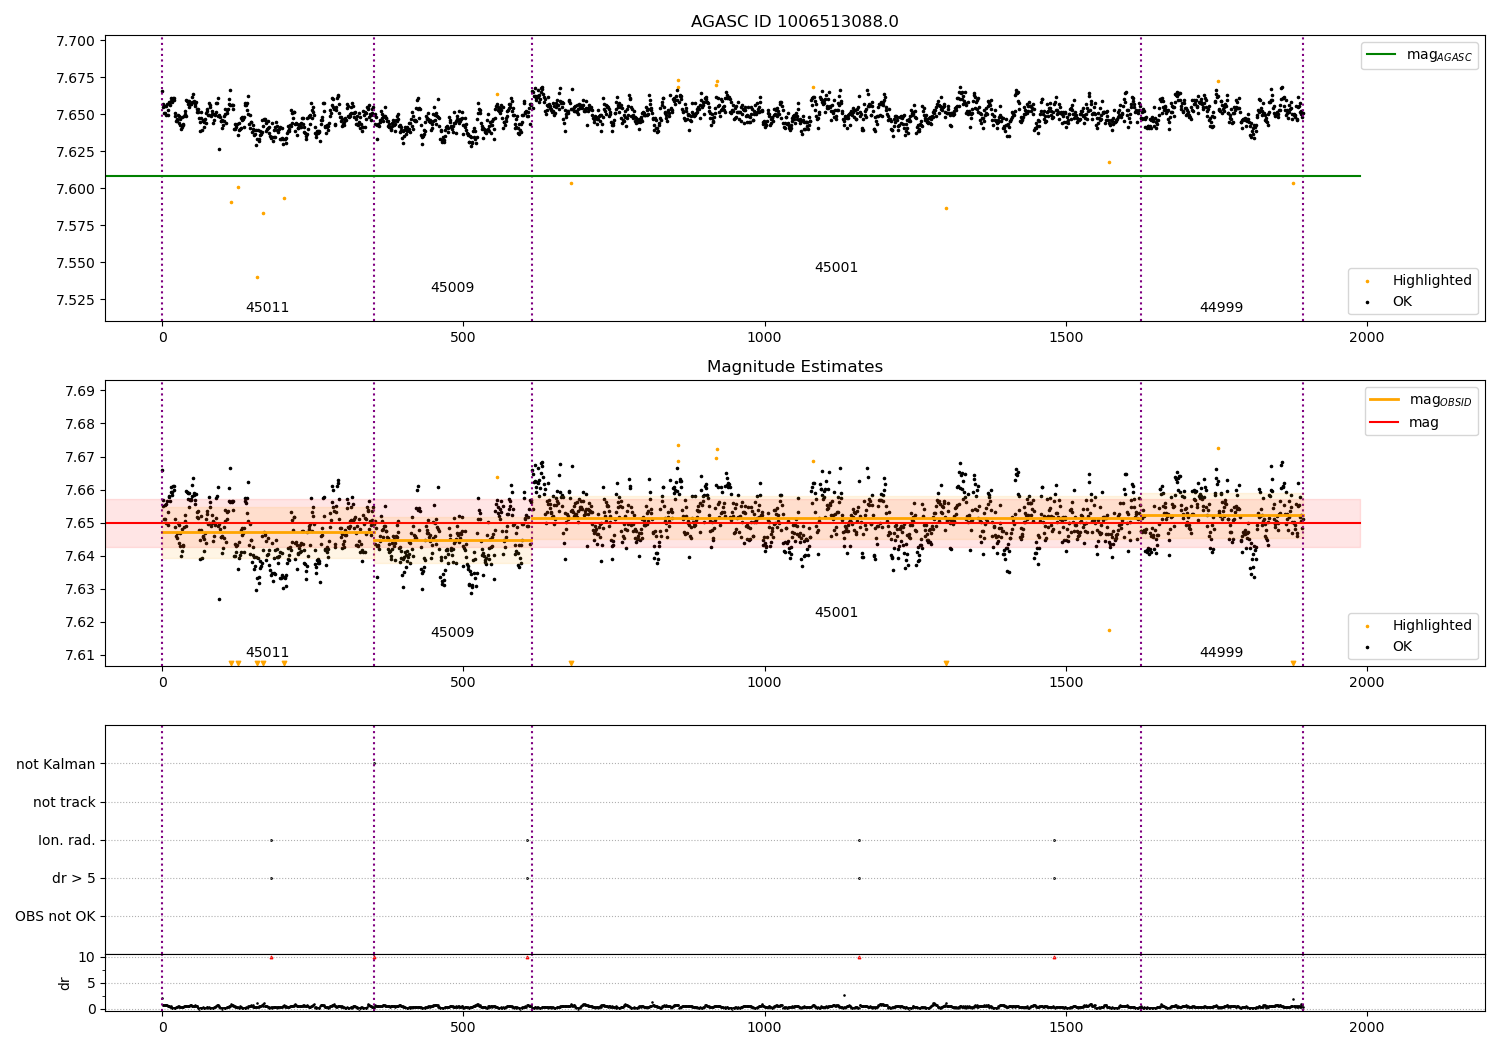Image resolution: width=1500 pixels, height=1050 pixels.
Task: Click the "OBS not OK" axis label
Action: pyautogui.click(x=55, y=916)
